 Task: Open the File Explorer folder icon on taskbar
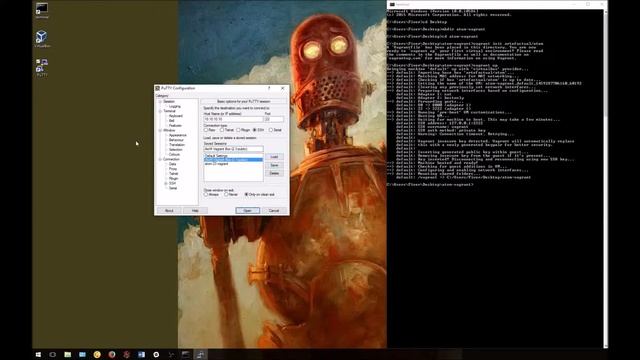coord(68,355)
